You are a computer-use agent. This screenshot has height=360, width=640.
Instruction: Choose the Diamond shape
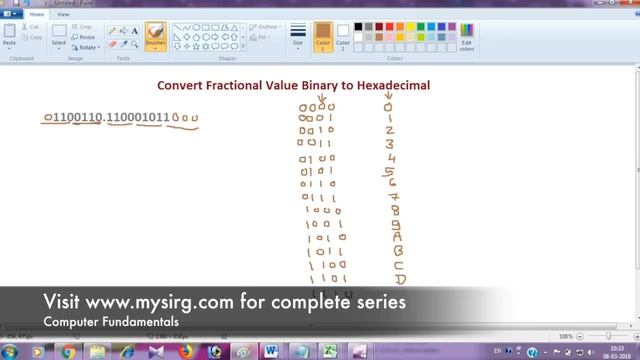click(187, 37)
